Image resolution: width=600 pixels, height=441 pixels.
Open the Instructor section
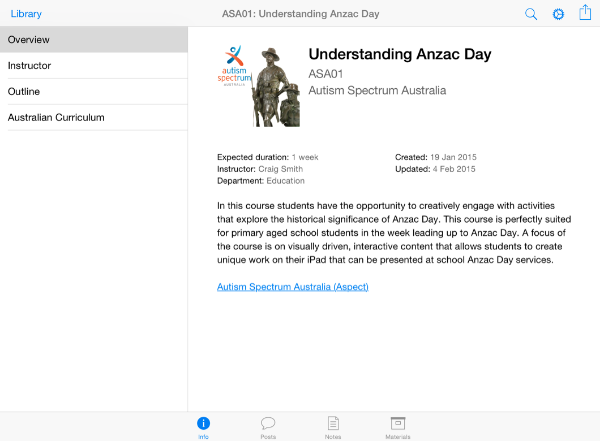tap(94, 65)
